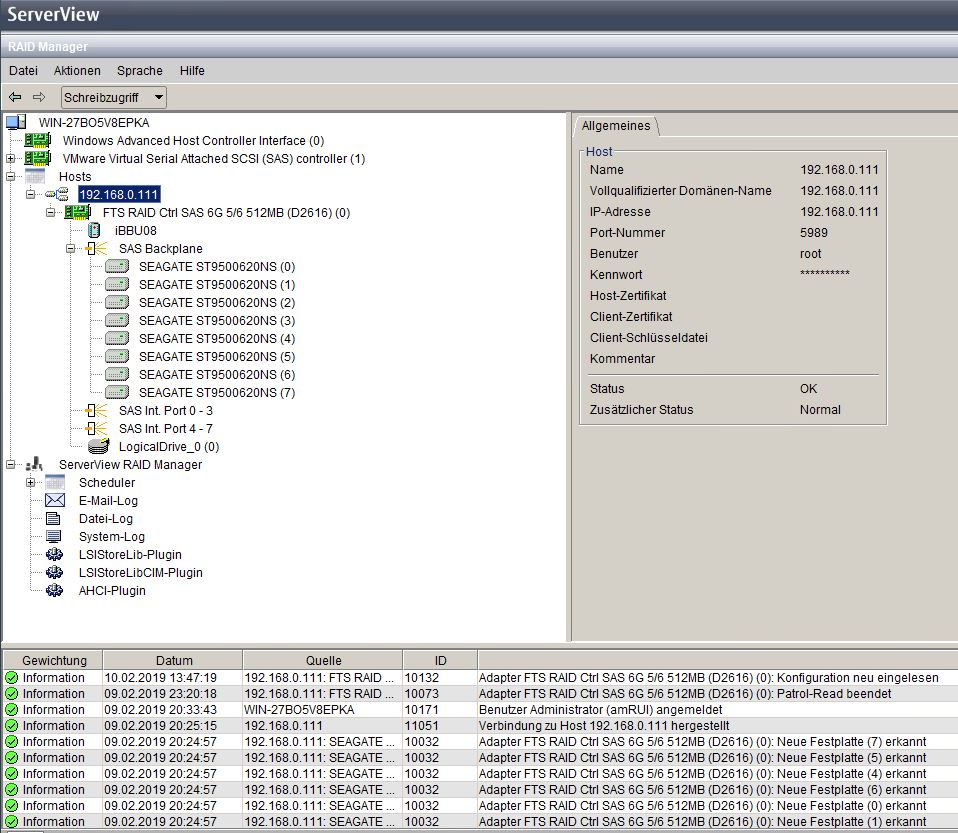Select the Allgemeines tab

pyautogui.click(x=616, y=126)
